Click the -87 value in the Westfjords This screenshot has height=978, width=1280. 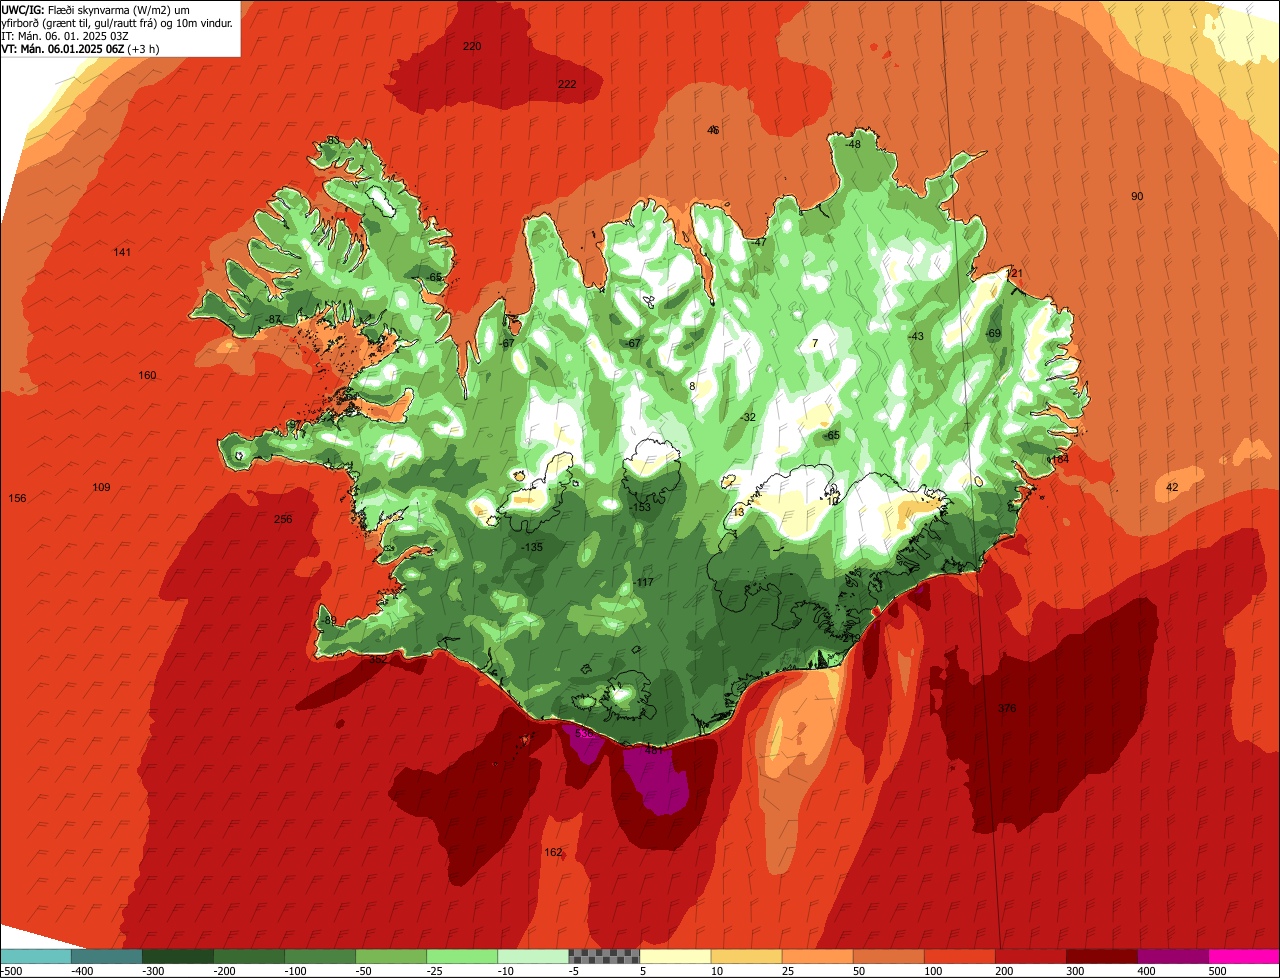click(x=273, y=319)
